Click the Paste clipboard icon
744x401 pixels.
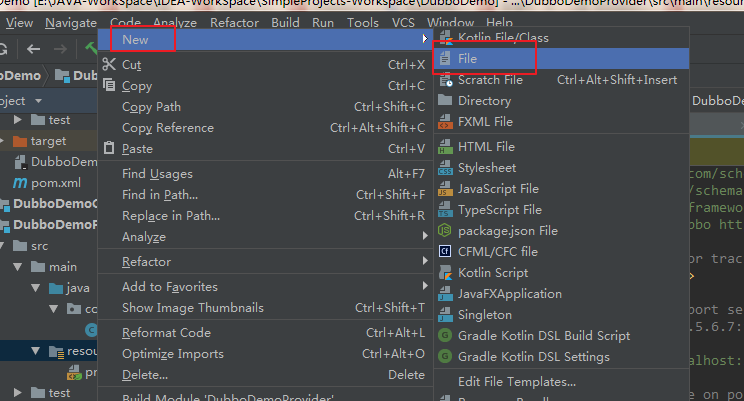pos(109,148)
